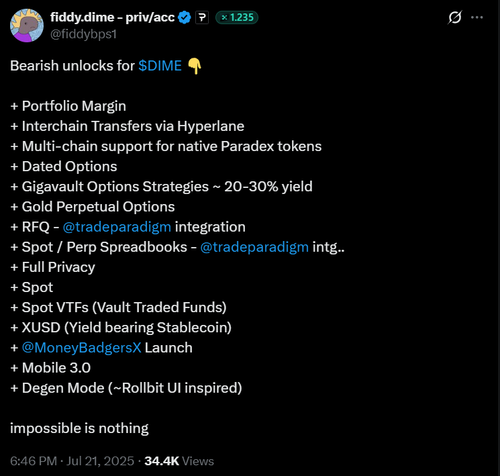
Task: Click the Paradex affiliate badge icon
Action: pos(202,17)
